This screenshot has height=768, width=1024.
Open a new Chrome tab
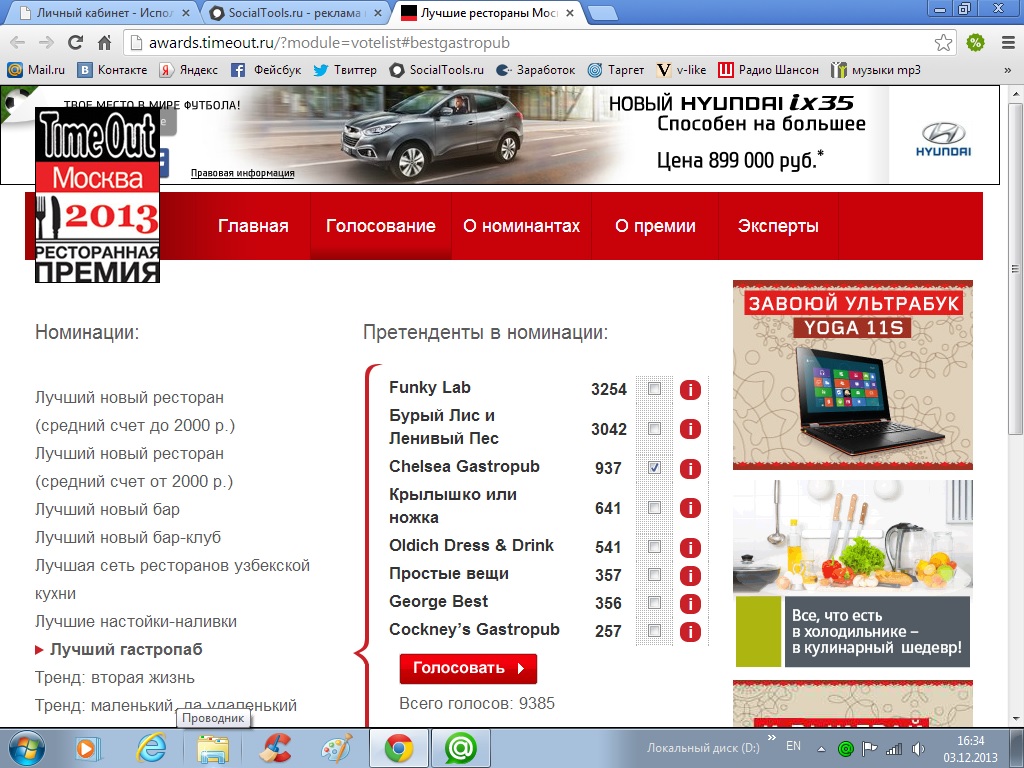pyautogui.click(x=601, y=13)
